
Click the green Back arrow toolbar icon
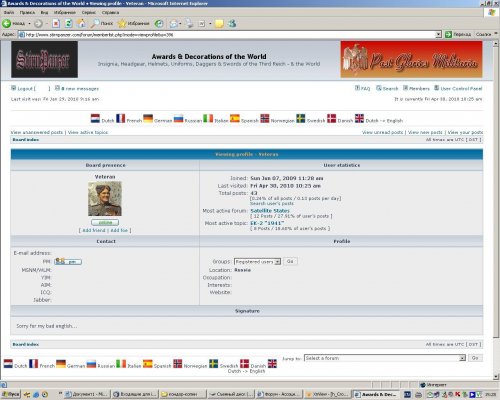pyautogui.click(x=6, y=23)
